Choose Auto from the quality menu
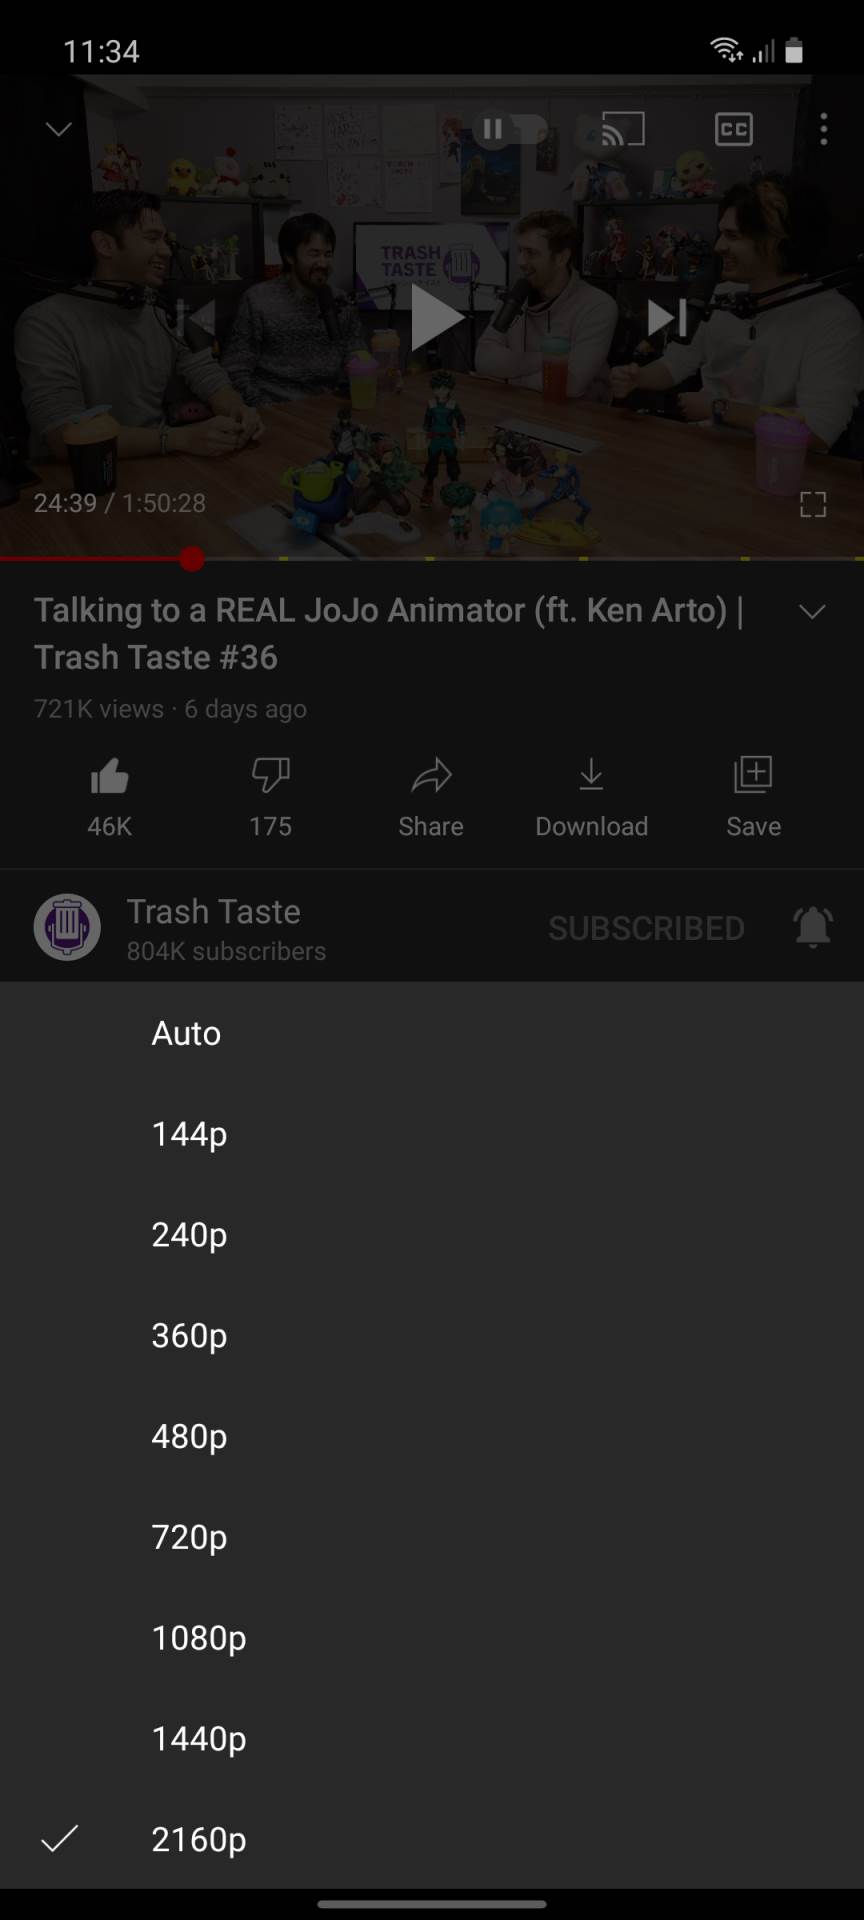 click(x=186, y=1034)
